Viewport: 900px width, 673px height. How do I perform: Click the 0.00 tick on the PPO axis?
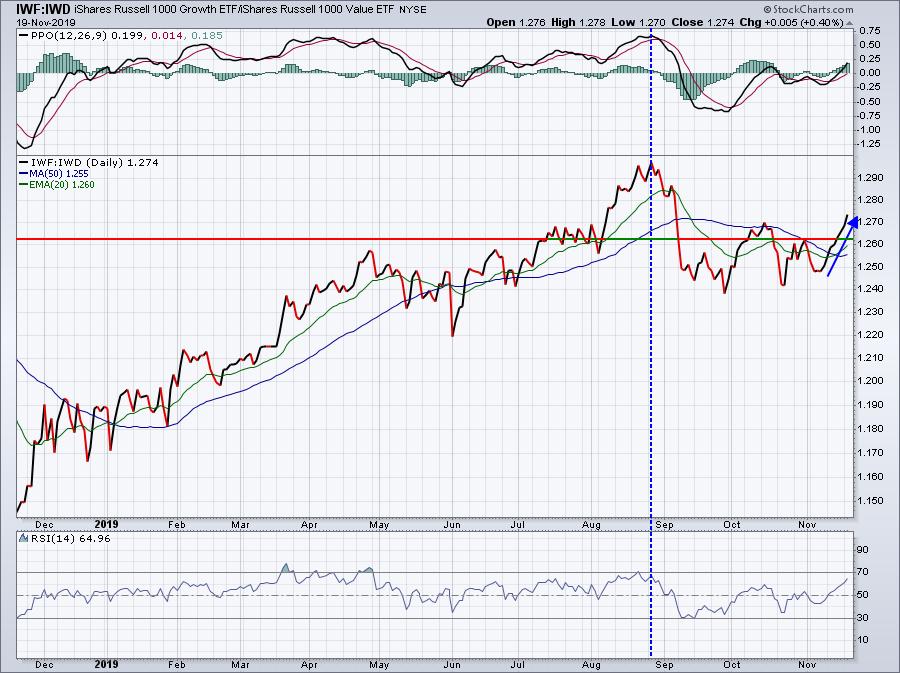coord(869,73)
